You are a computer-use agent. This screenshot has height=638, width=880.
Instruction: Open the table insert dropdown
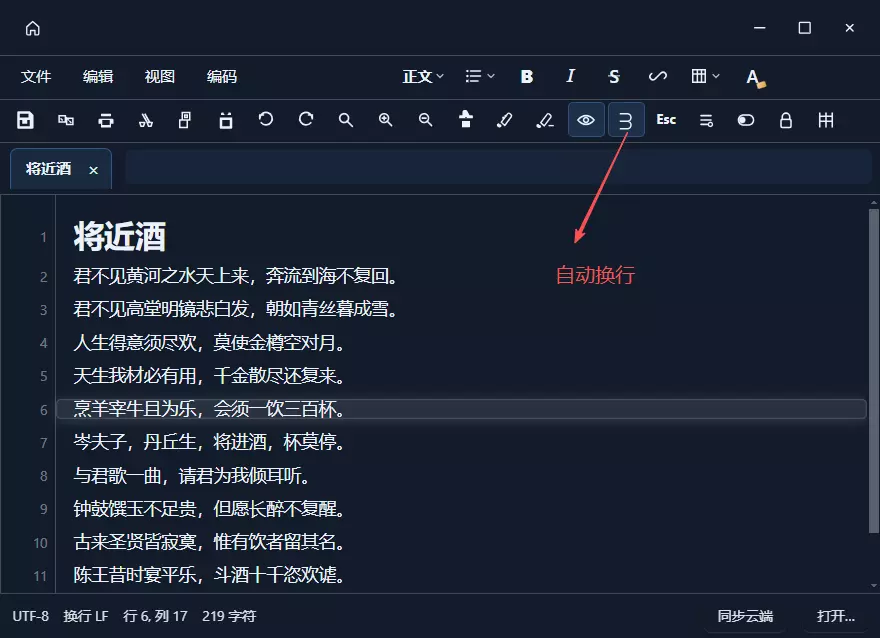pyautogui.click(x=705, y=76)
